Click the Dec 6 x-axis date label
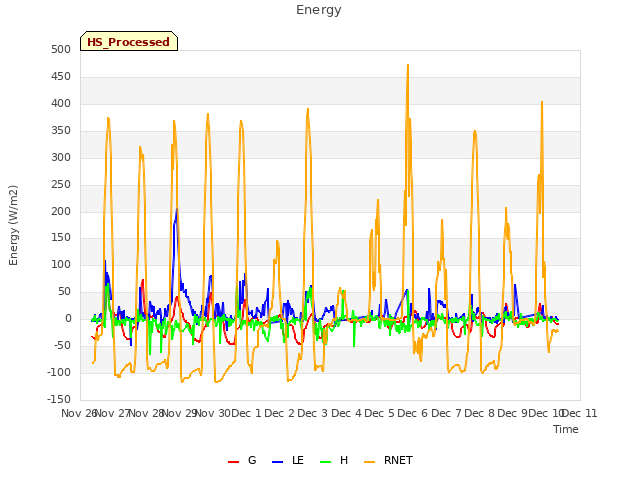Screen dimensions: 640x480 413,413
